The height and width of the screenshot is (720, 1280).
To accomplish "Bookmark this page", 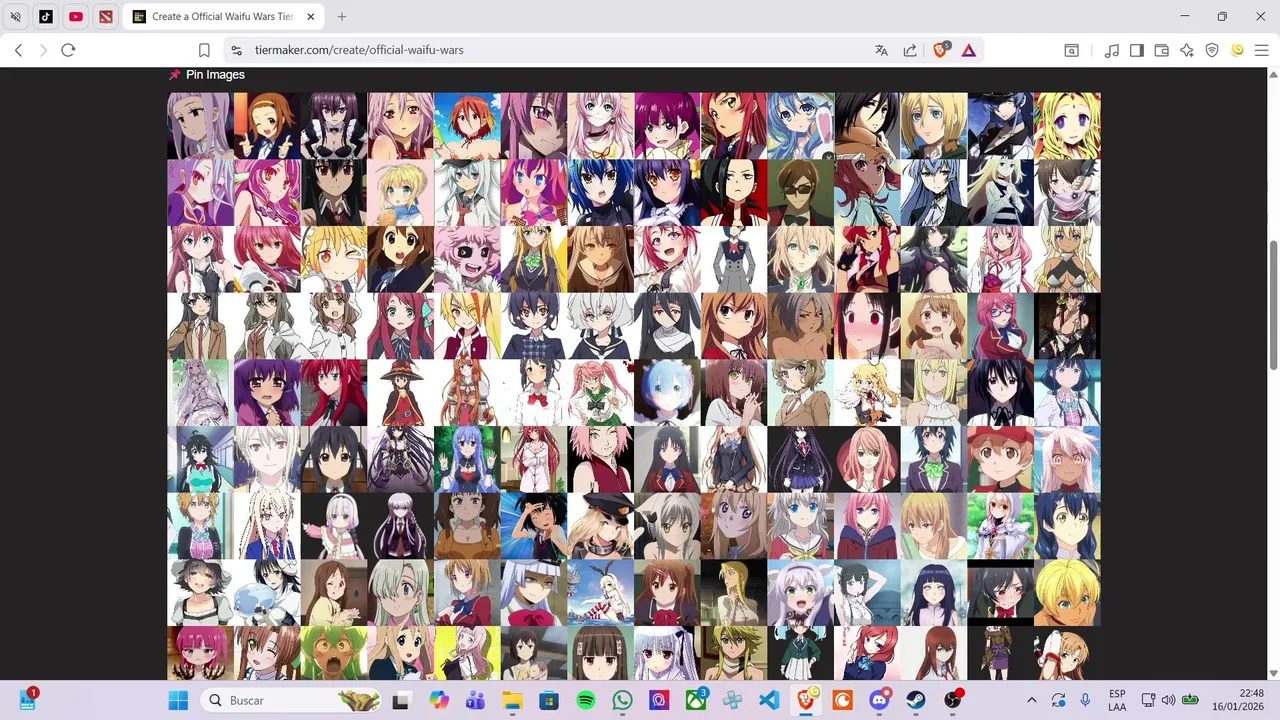I will (x=204, y=50).
